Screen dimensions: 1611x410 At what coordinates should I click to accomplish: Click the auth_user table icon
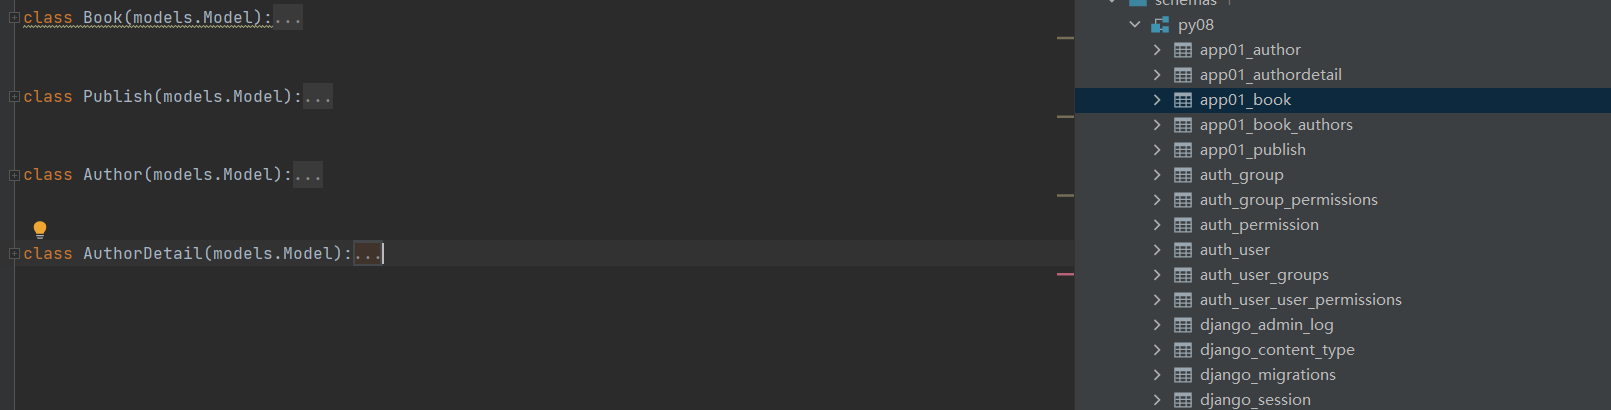pyautogui.click(x=1183, y=250)
